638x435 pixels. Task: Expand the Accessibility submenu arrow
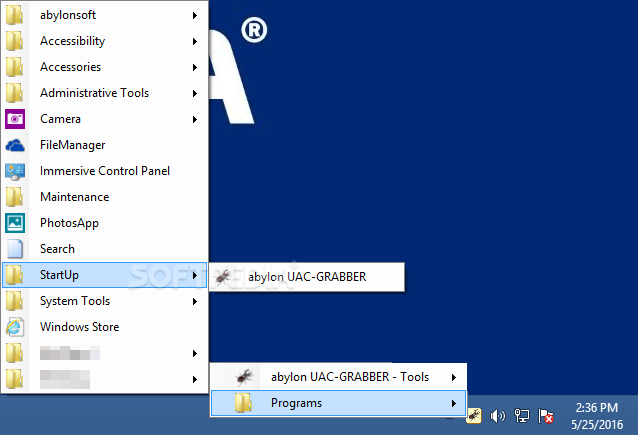coord(195,42)
